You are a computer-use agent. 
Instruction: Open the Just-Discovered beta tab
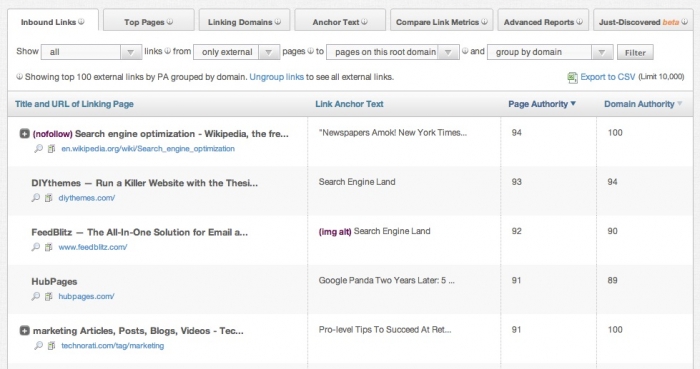[x=643, y=21]
